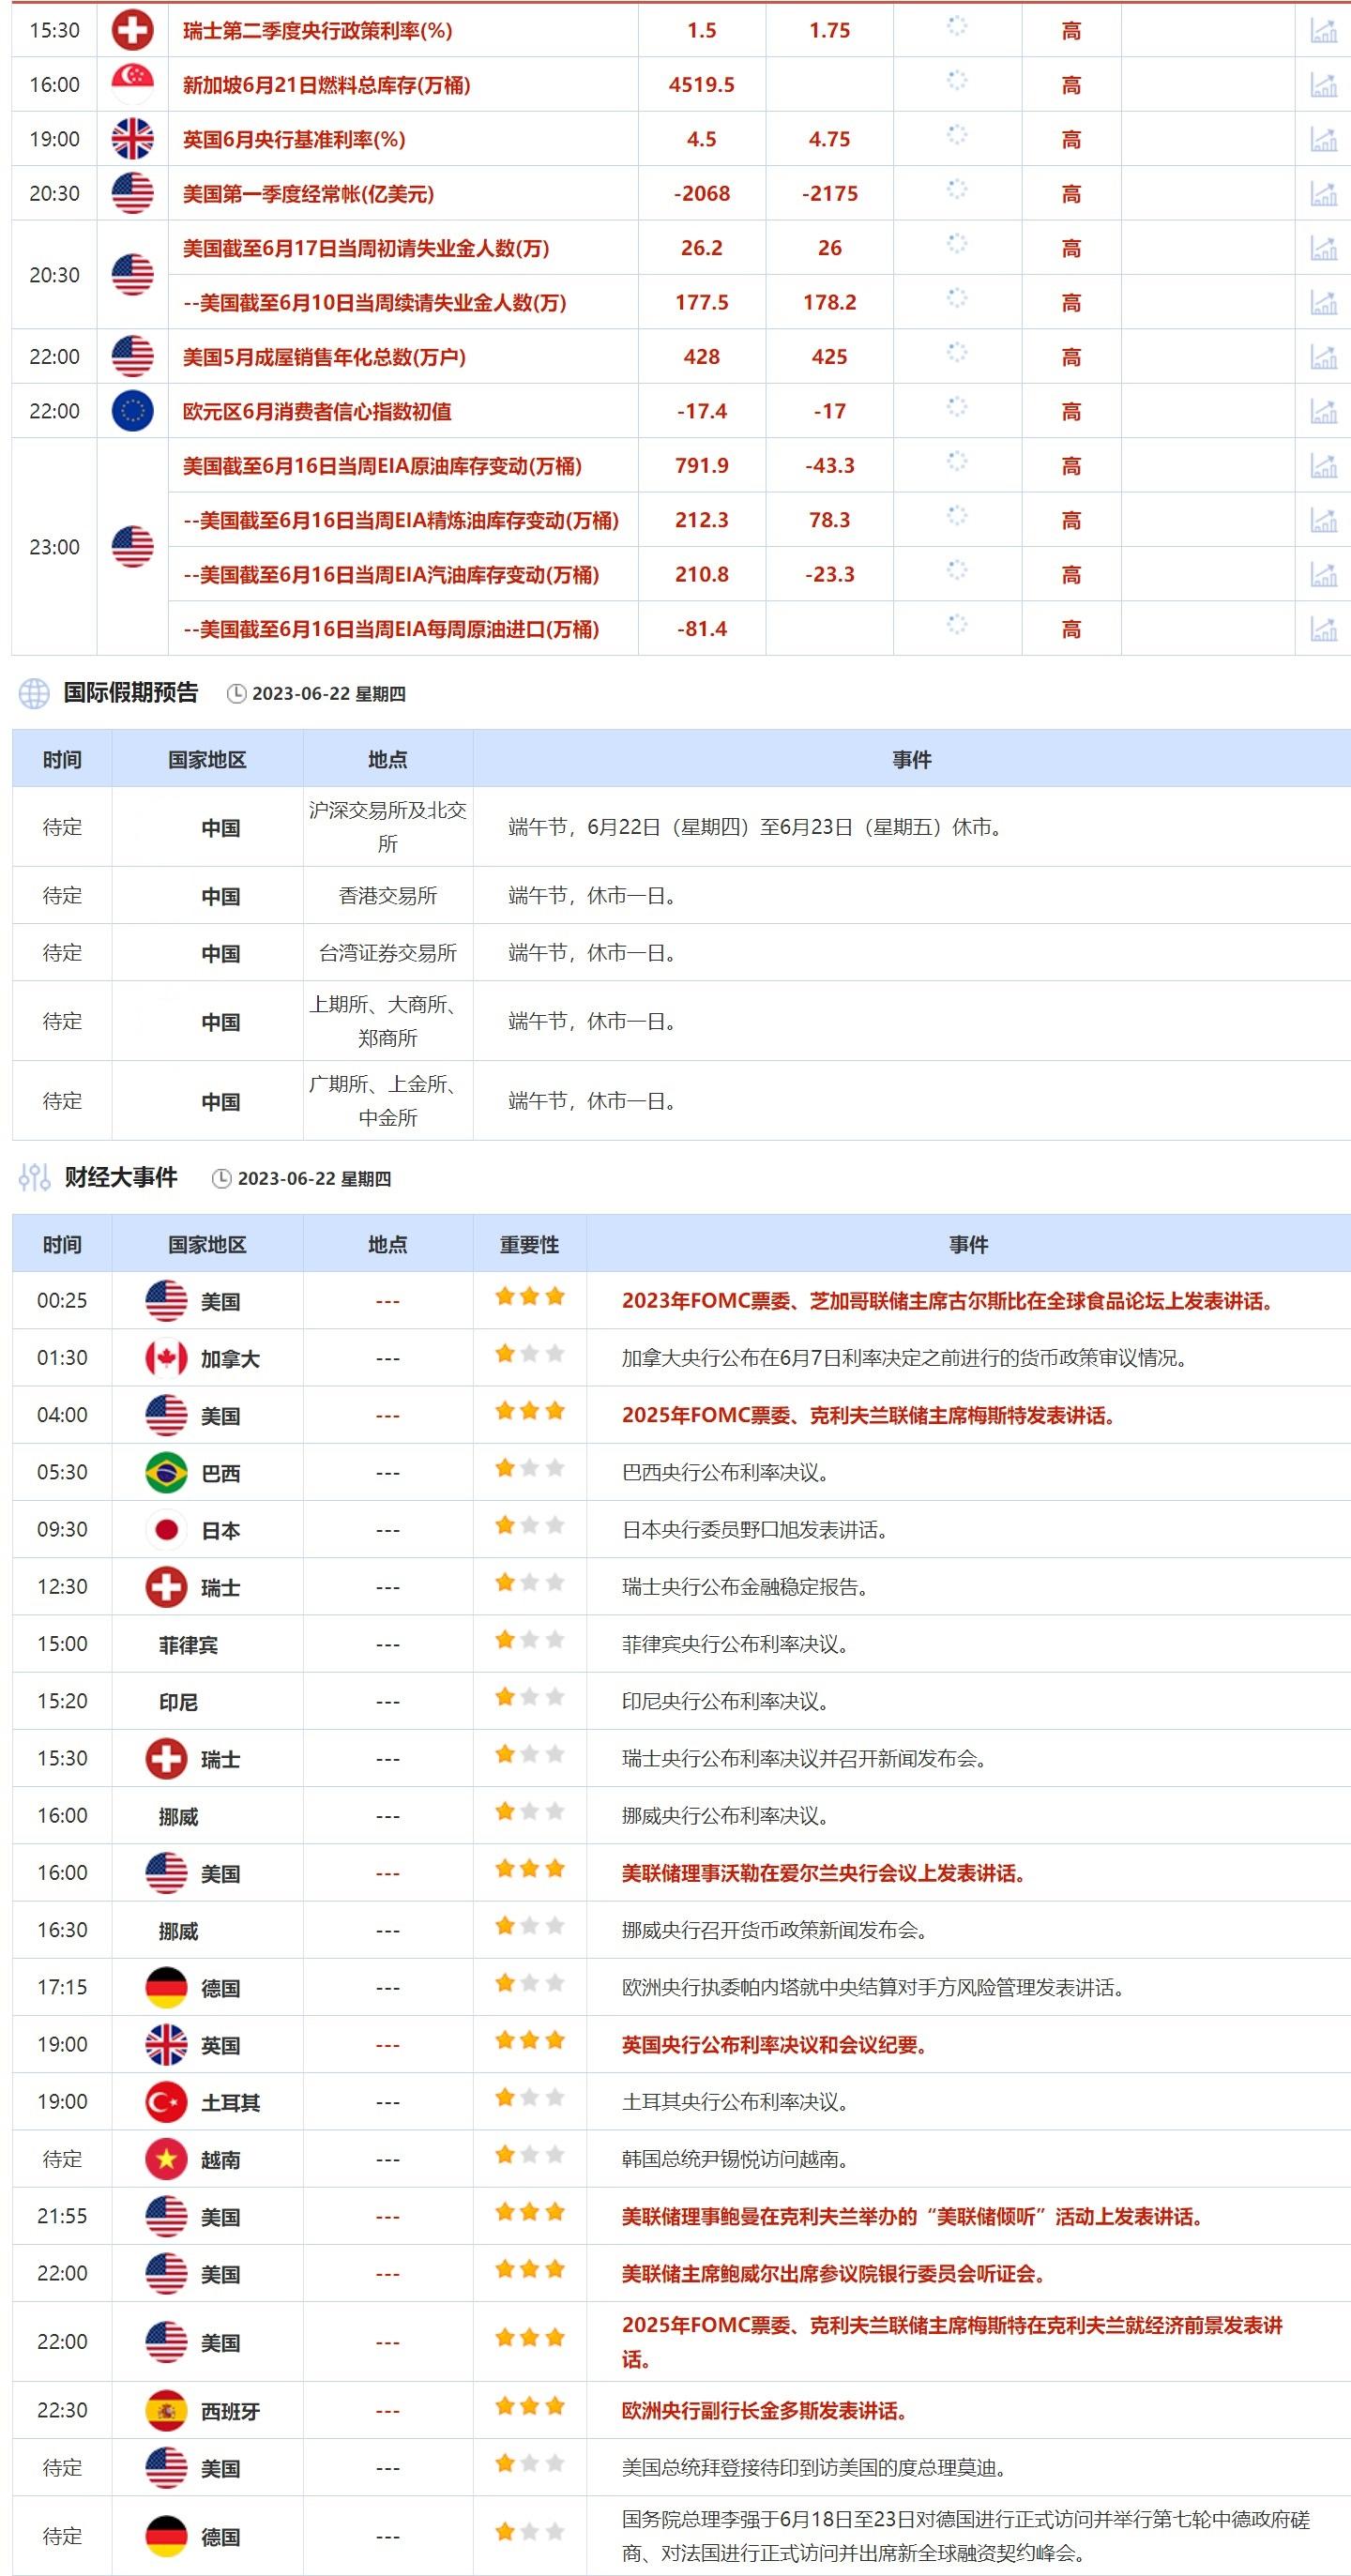Click the three-star rating for 西班牙 event
The image size is (1351, 2576).
(x=529, y=2406)
